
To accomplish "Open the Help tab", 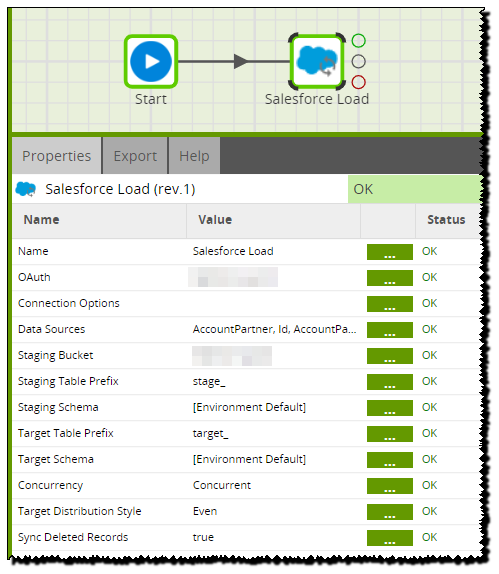I will pos(194,156).
